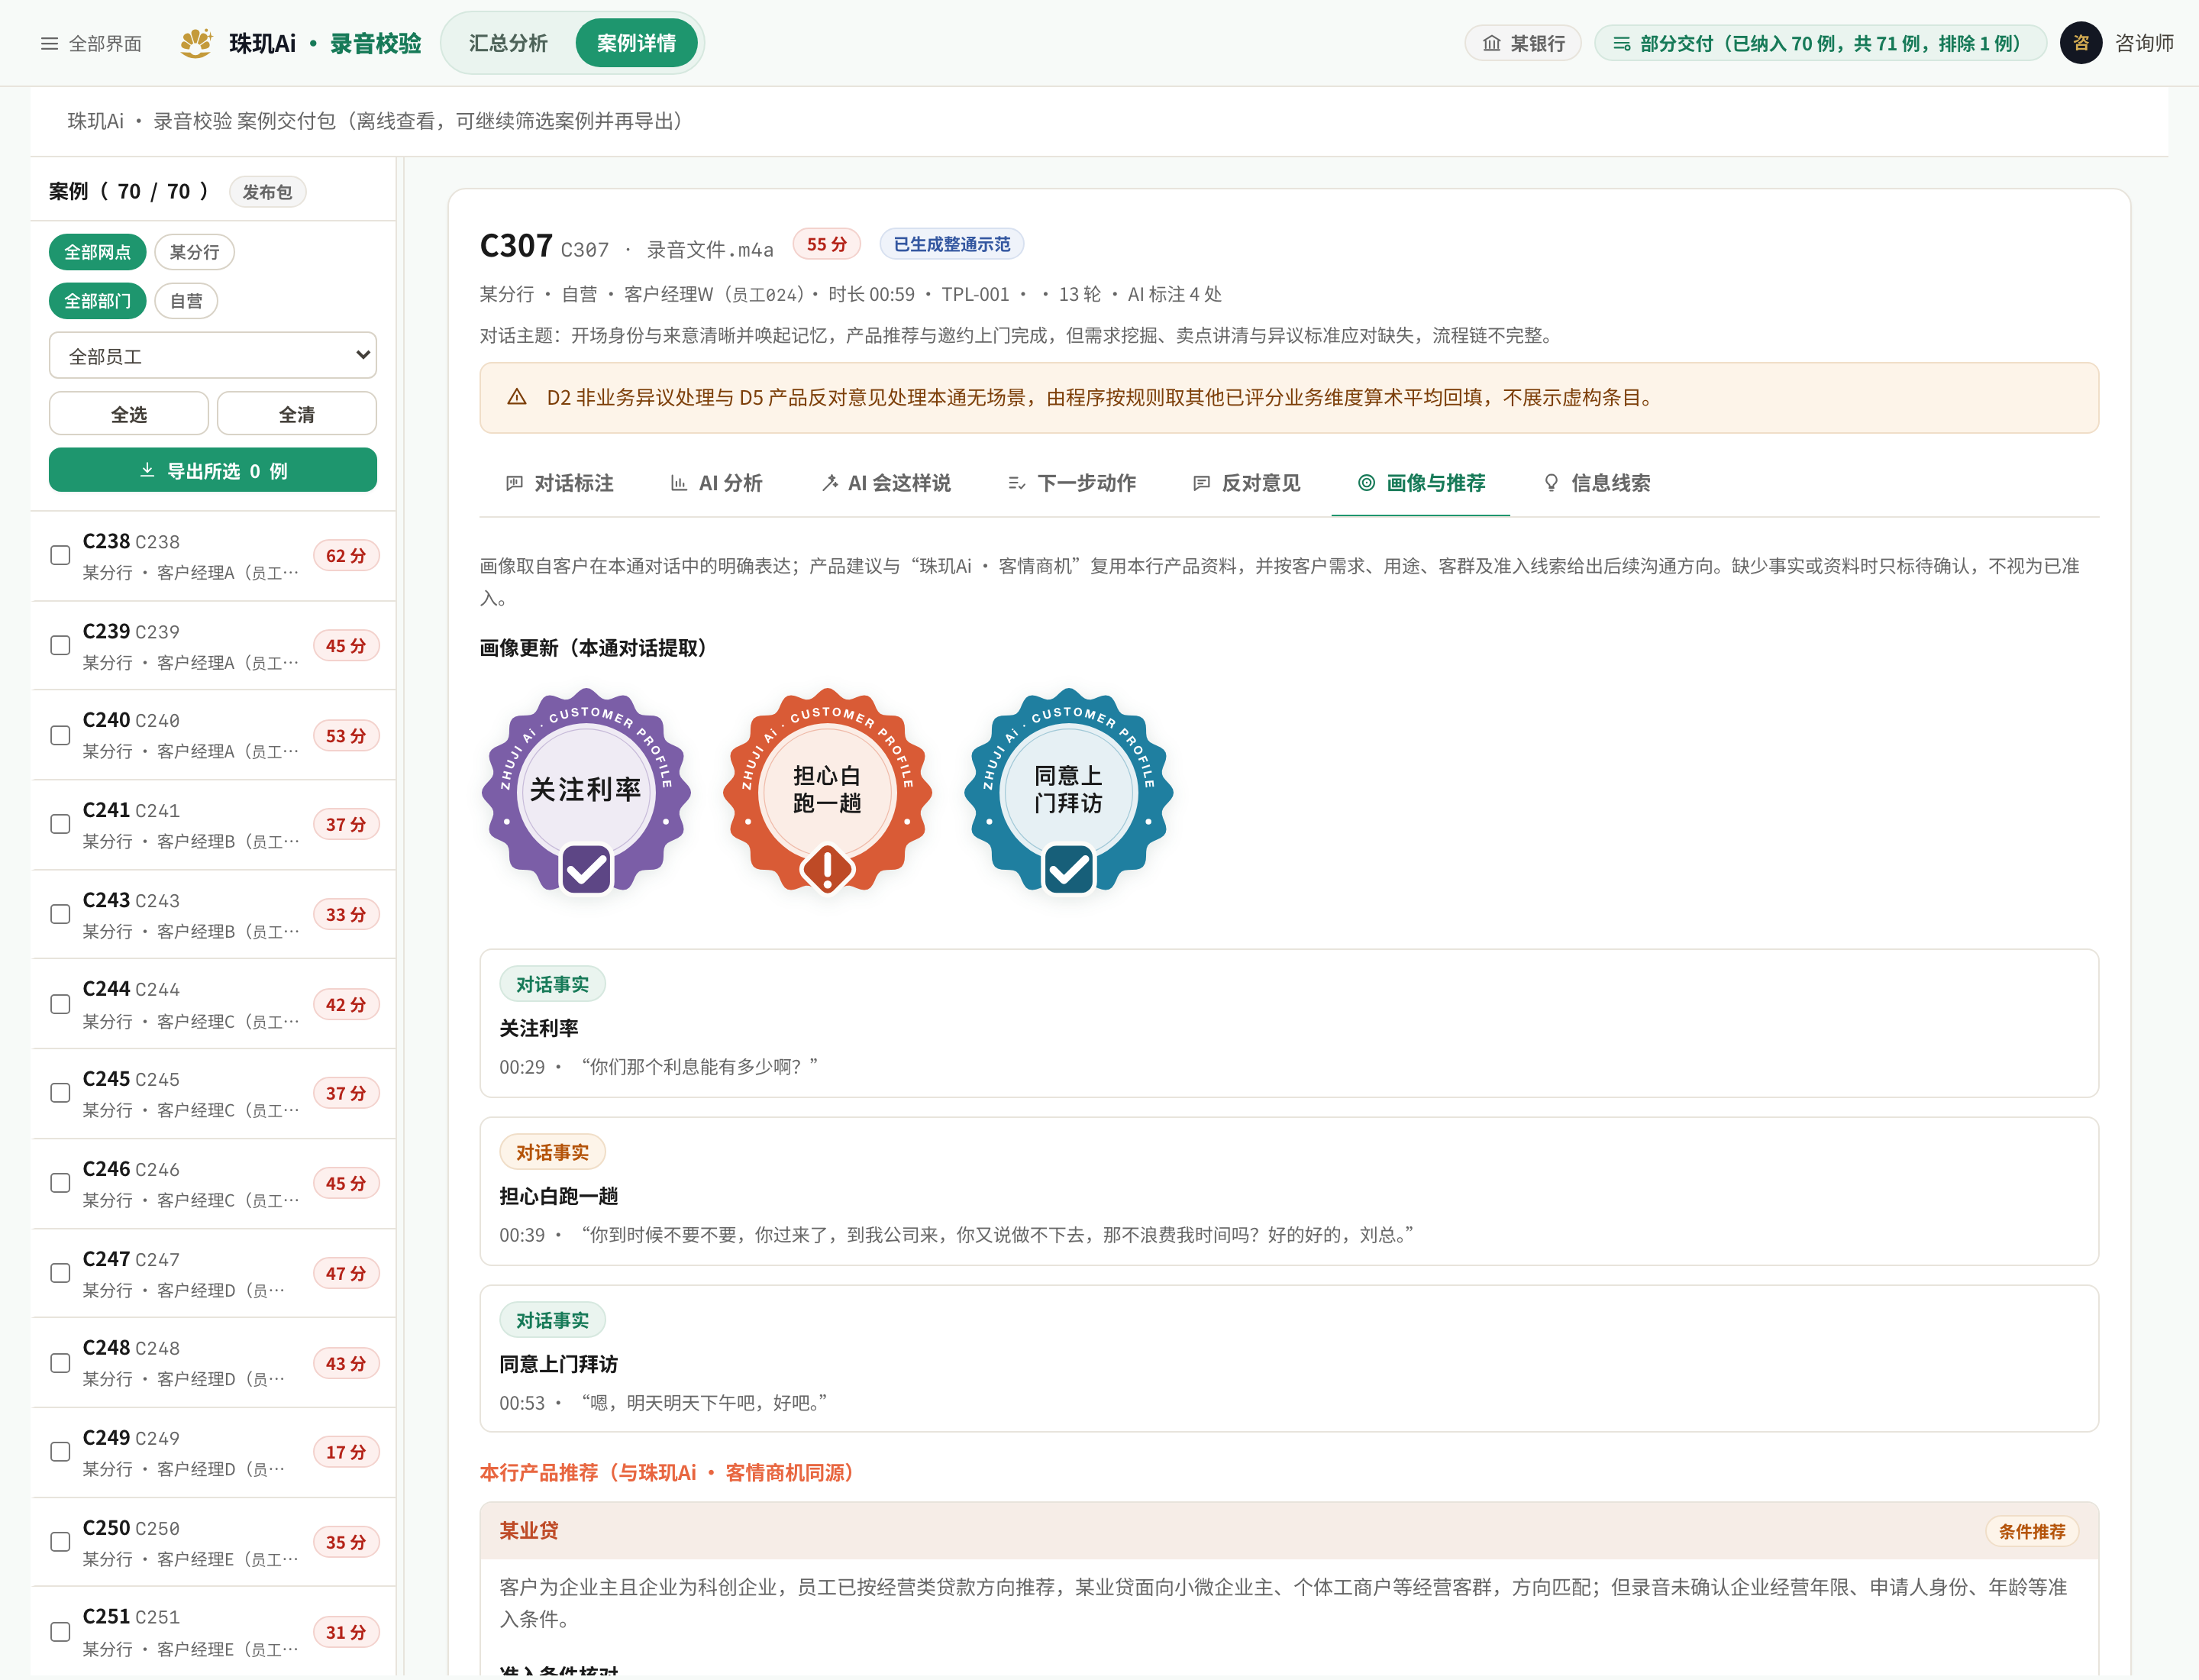Image resolution: width=2199 pixels, height=1680 pixels.
Task: Click the 关注利率 purple profile badge
Action: [586, 791]
